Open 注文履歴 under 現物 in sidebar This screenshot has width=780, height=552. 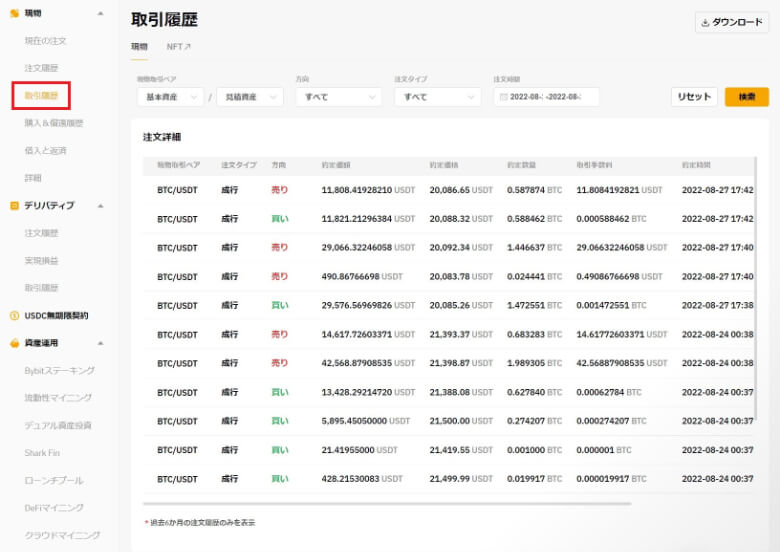coord(41,68)
